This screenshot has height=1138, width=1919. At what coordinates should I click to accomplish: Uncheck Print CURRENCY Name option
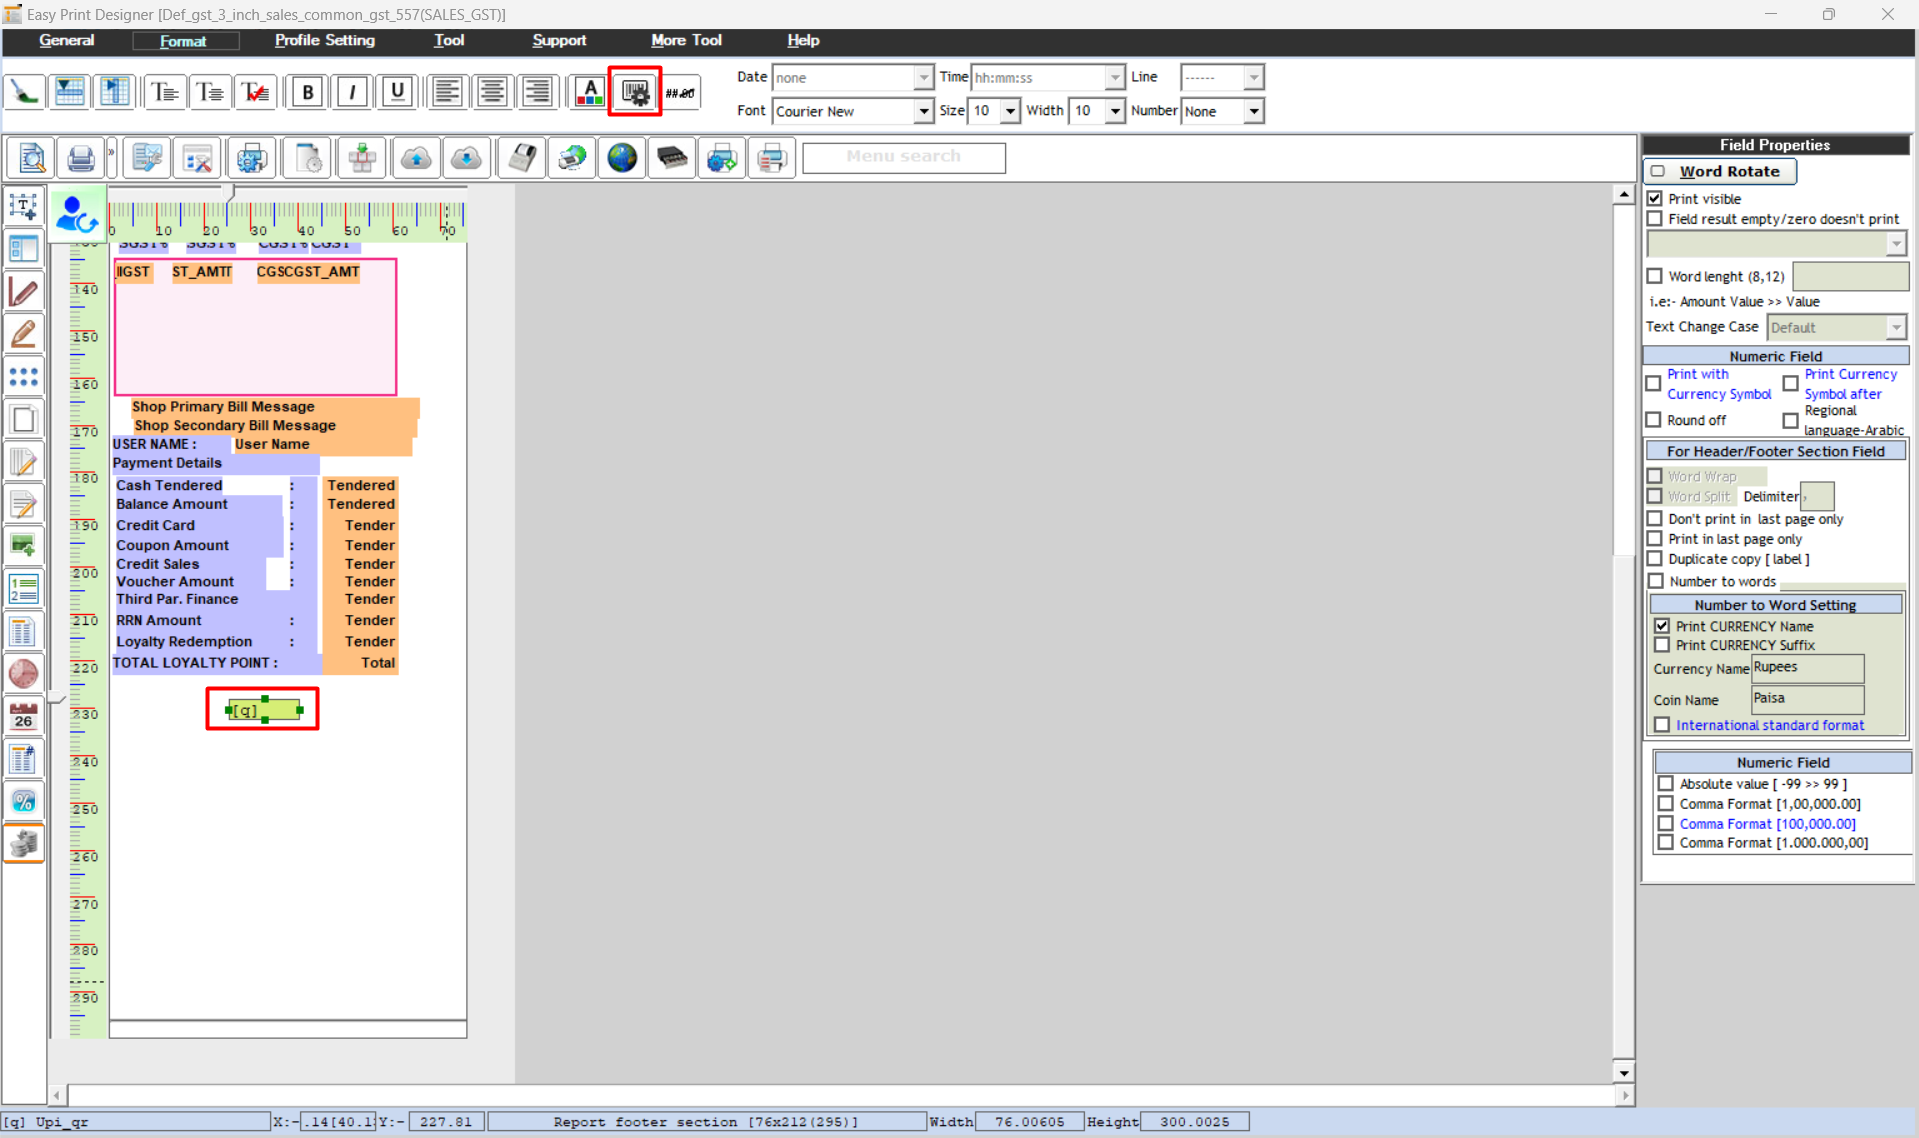pyautogui.click(x=1662, y=626)
